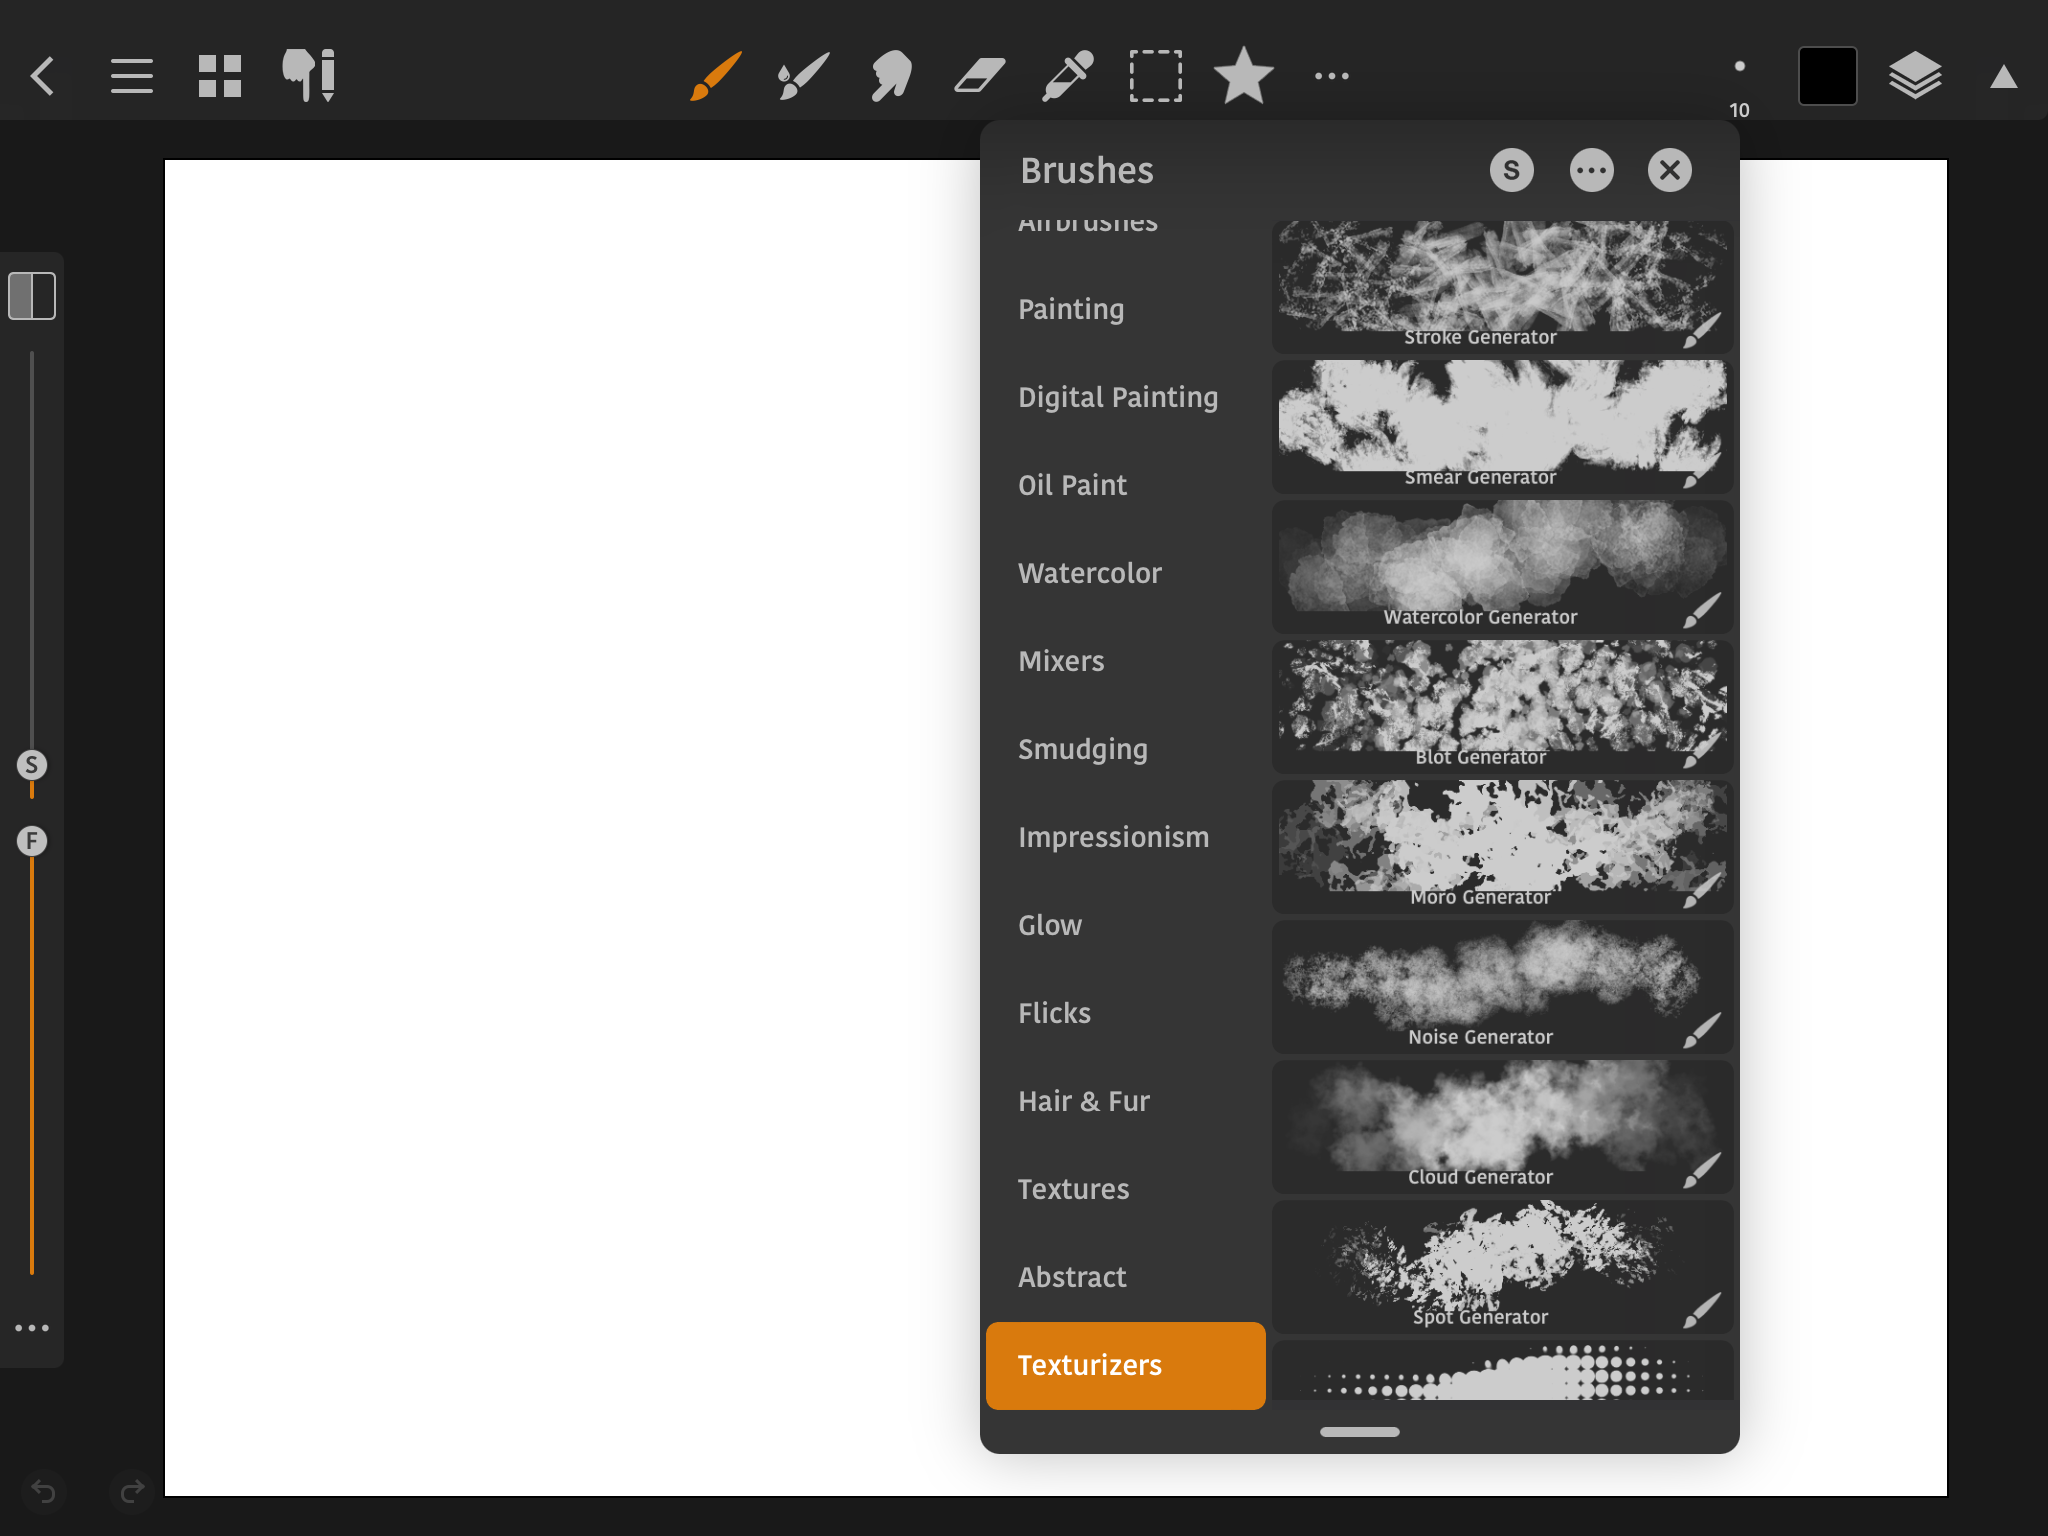This screenshot has height=1536, width=2048.
Task: Select the Watercolor brush category
Action: coord(1089,573)
